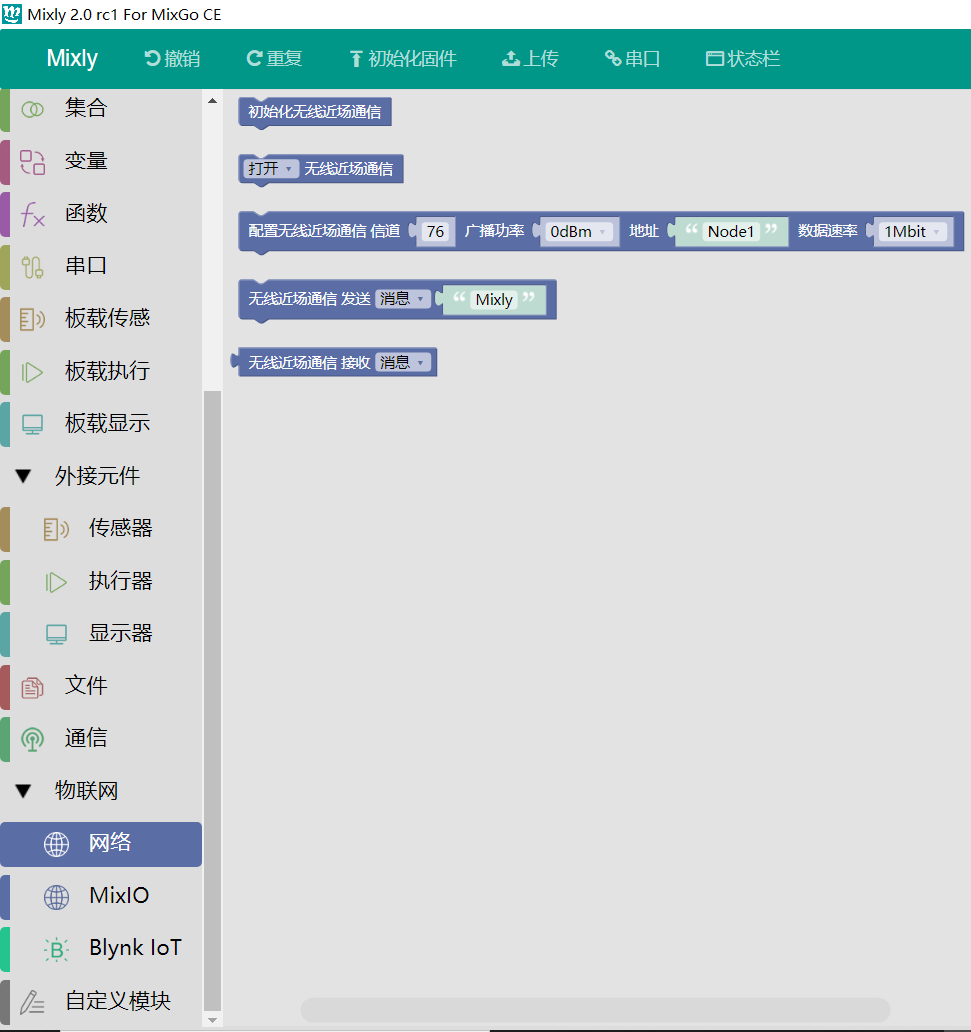Select the 自定义模块 category
This screenshot has height=1032, width=971.
tap(101, 1002)
